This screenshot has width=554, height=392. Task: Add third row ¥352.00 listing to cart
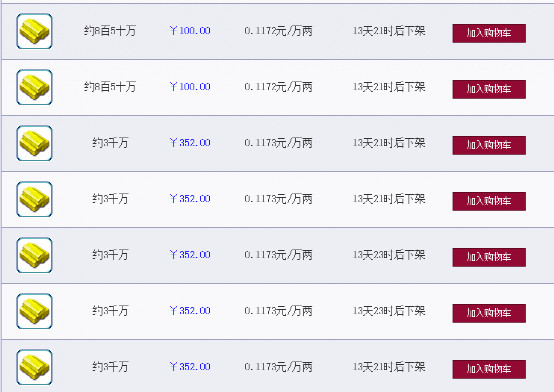pyautogui.click(x=489, y=145)
